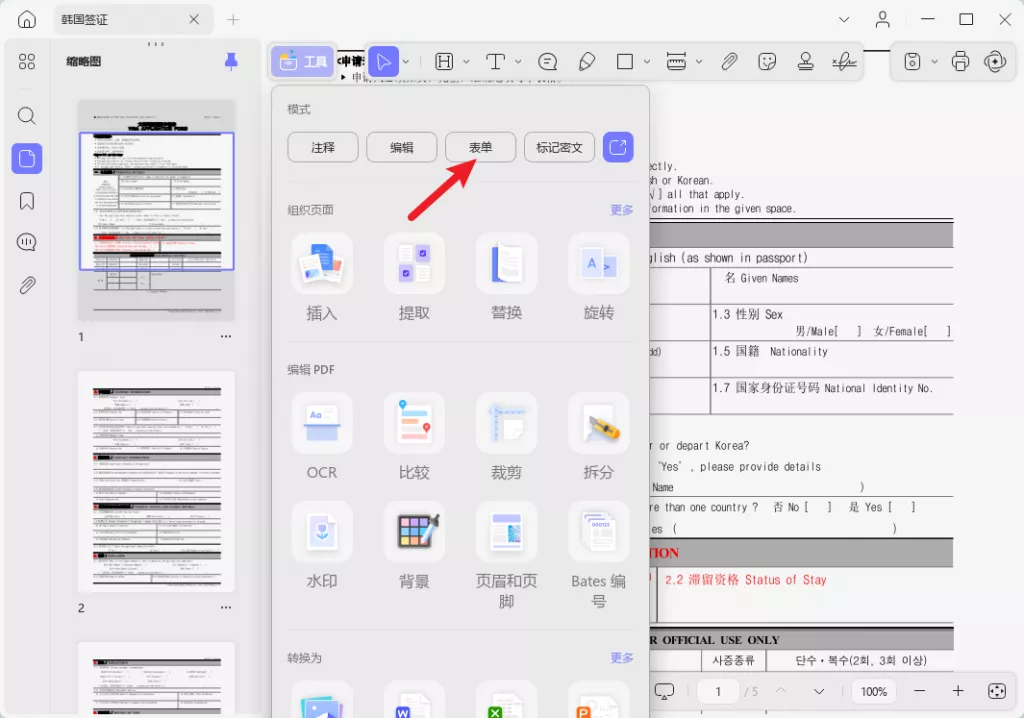
Task: Select the highlighter annotation tool
Action: [587, 61]
